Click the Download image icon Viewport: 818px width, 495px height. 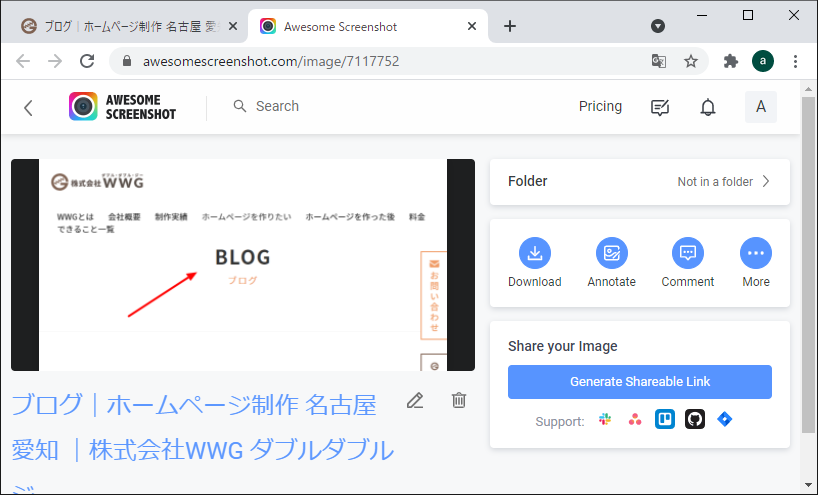pos(534,254)
